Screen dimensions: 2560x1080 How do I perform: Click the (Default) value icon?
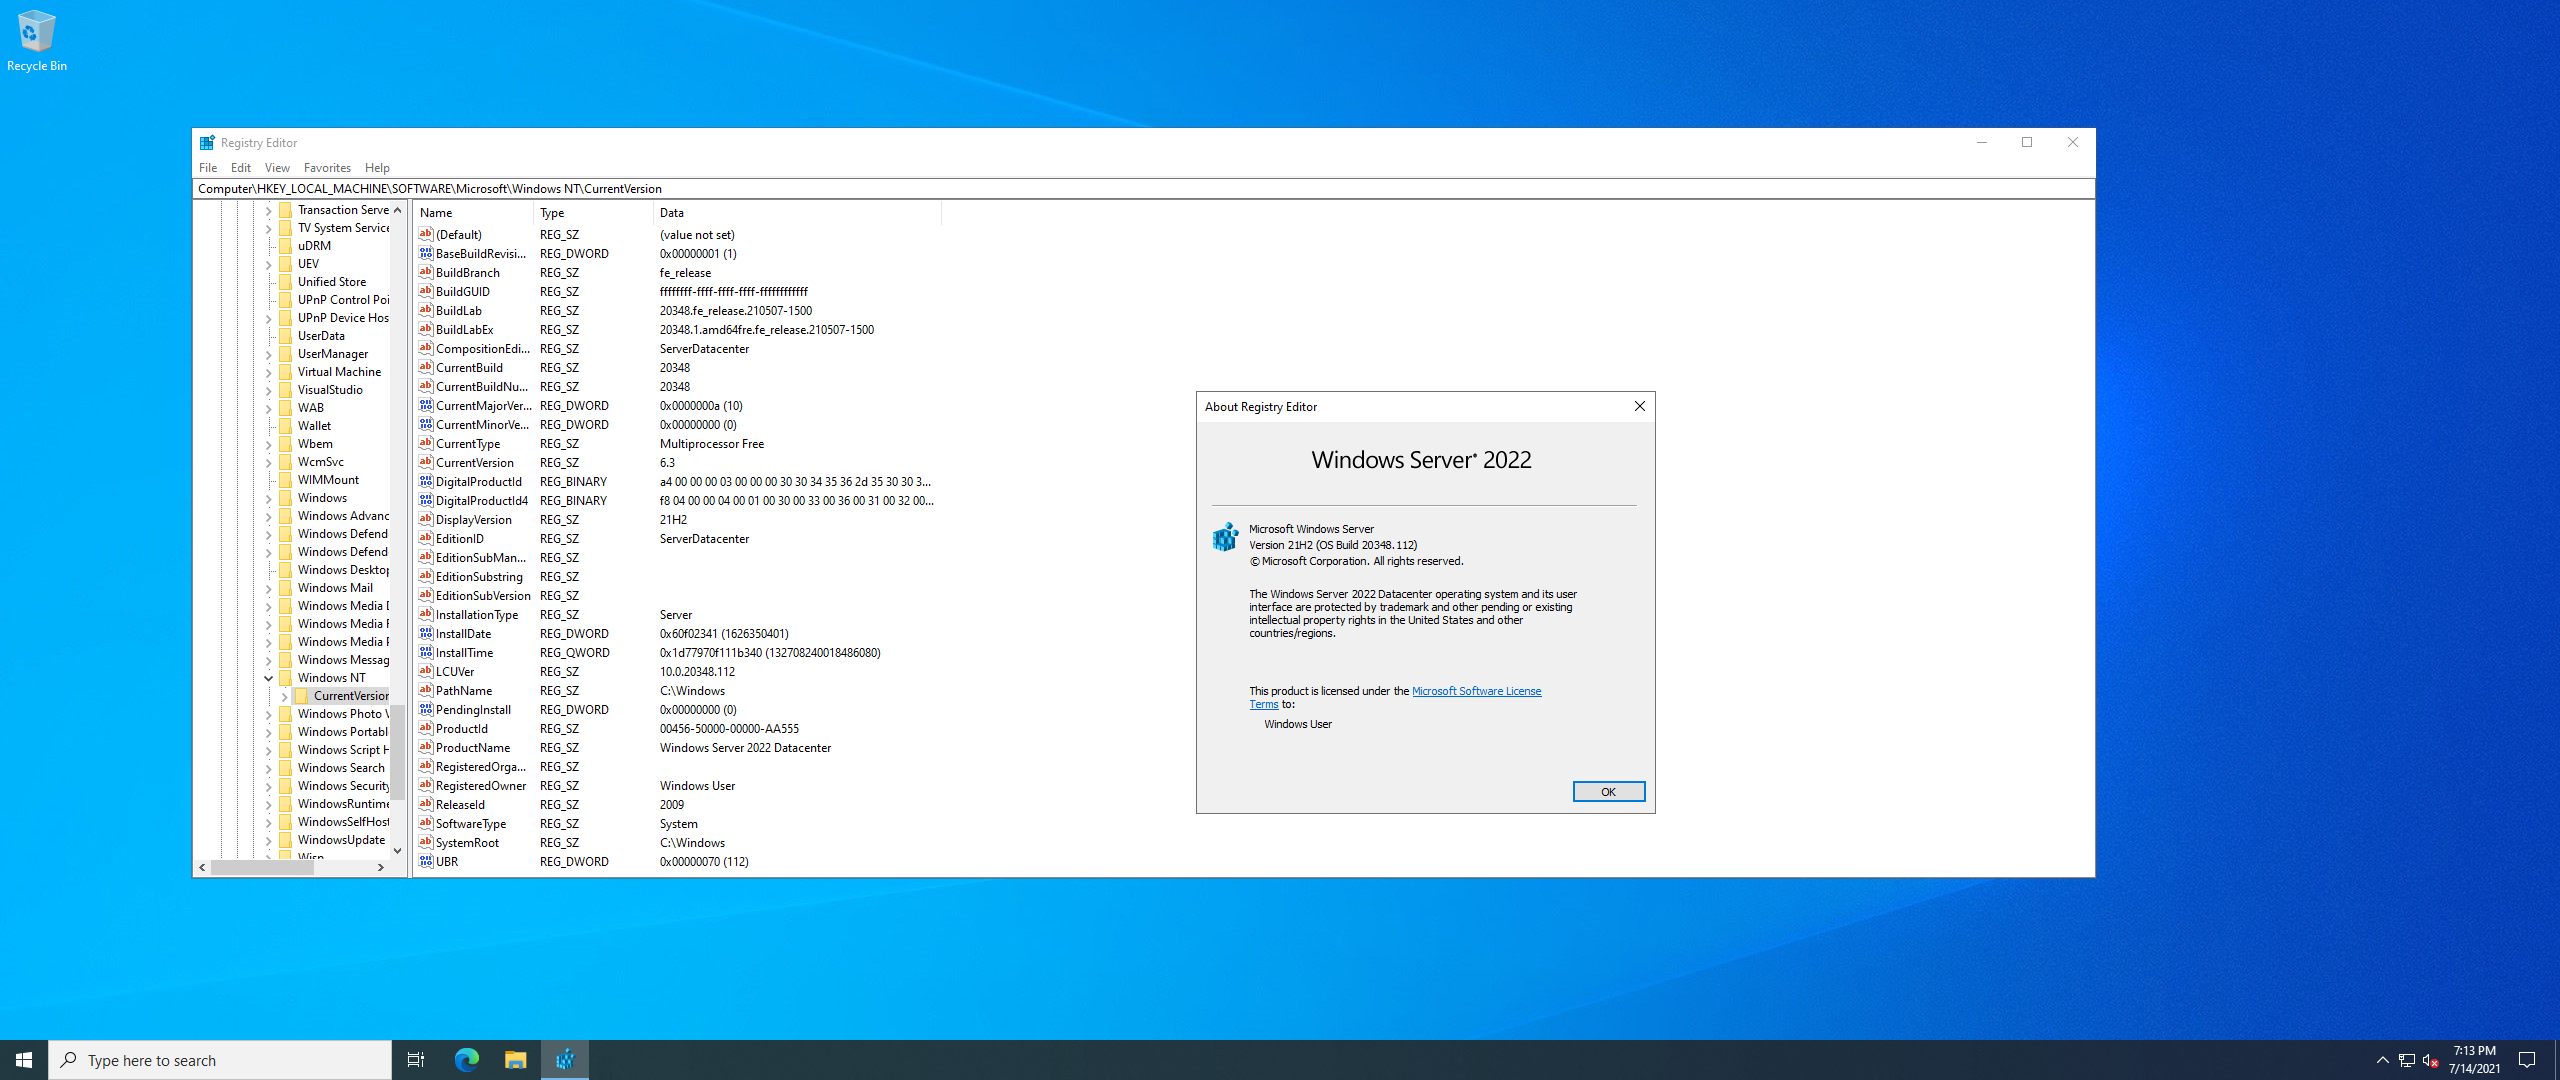click(426, 234)
